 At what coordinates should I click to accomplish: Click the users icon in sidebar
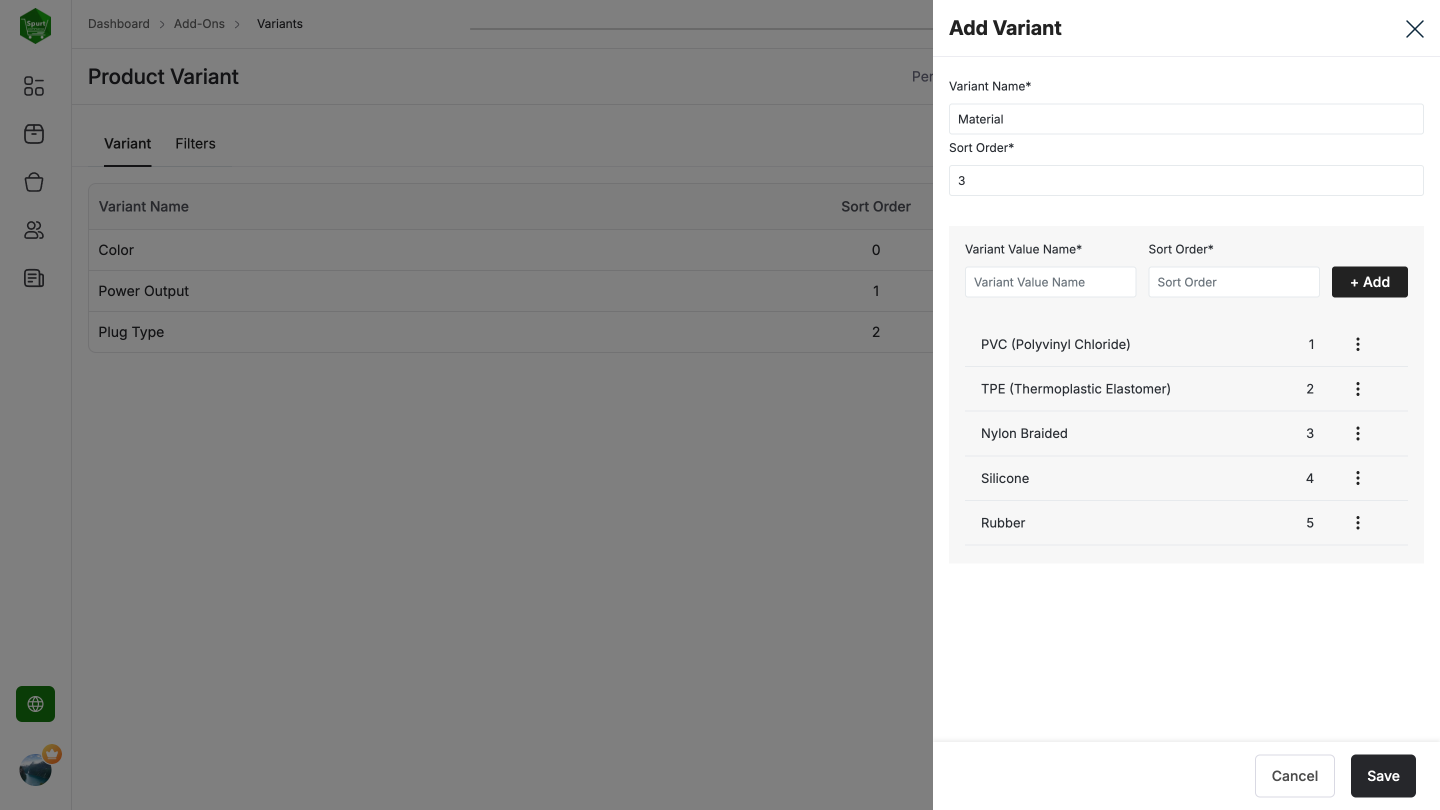click(x=33, y=230)
